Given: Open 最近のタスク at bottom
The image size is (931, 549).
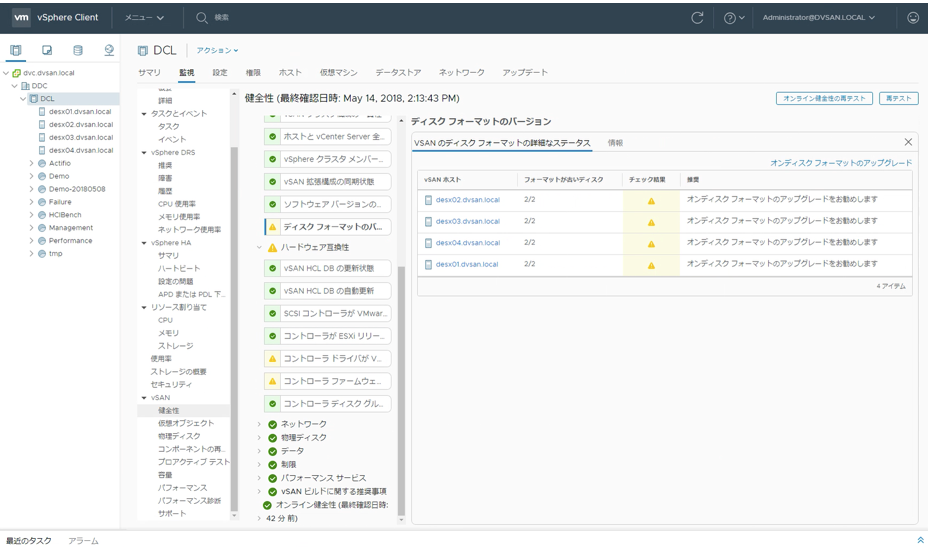Looking at the screenshot, I should [28, 541].
